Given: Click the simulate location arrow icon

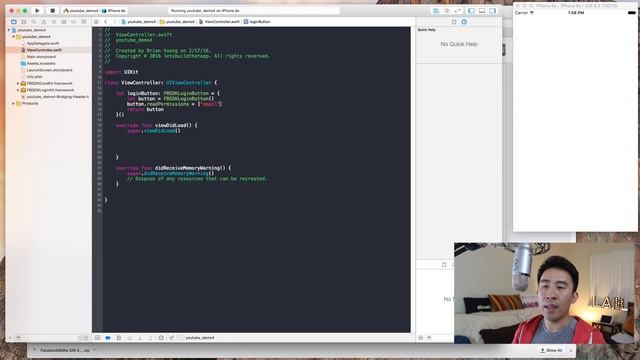Looking at the screenshot, I should point(171,338).
